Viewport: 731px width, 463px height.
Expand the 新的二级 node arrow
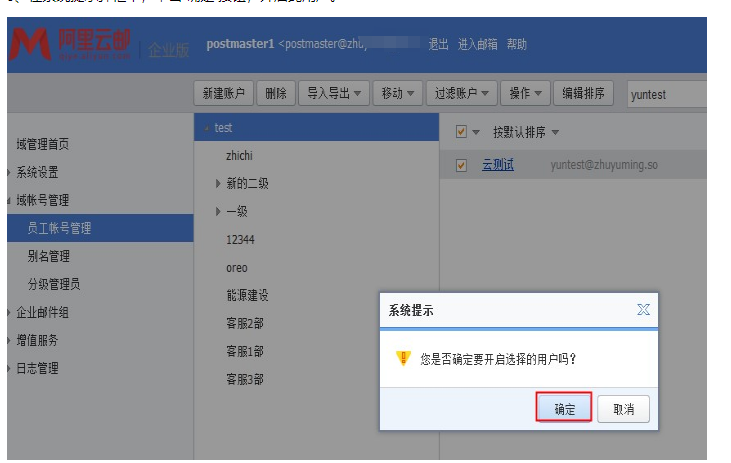click(x=218, y=184)
